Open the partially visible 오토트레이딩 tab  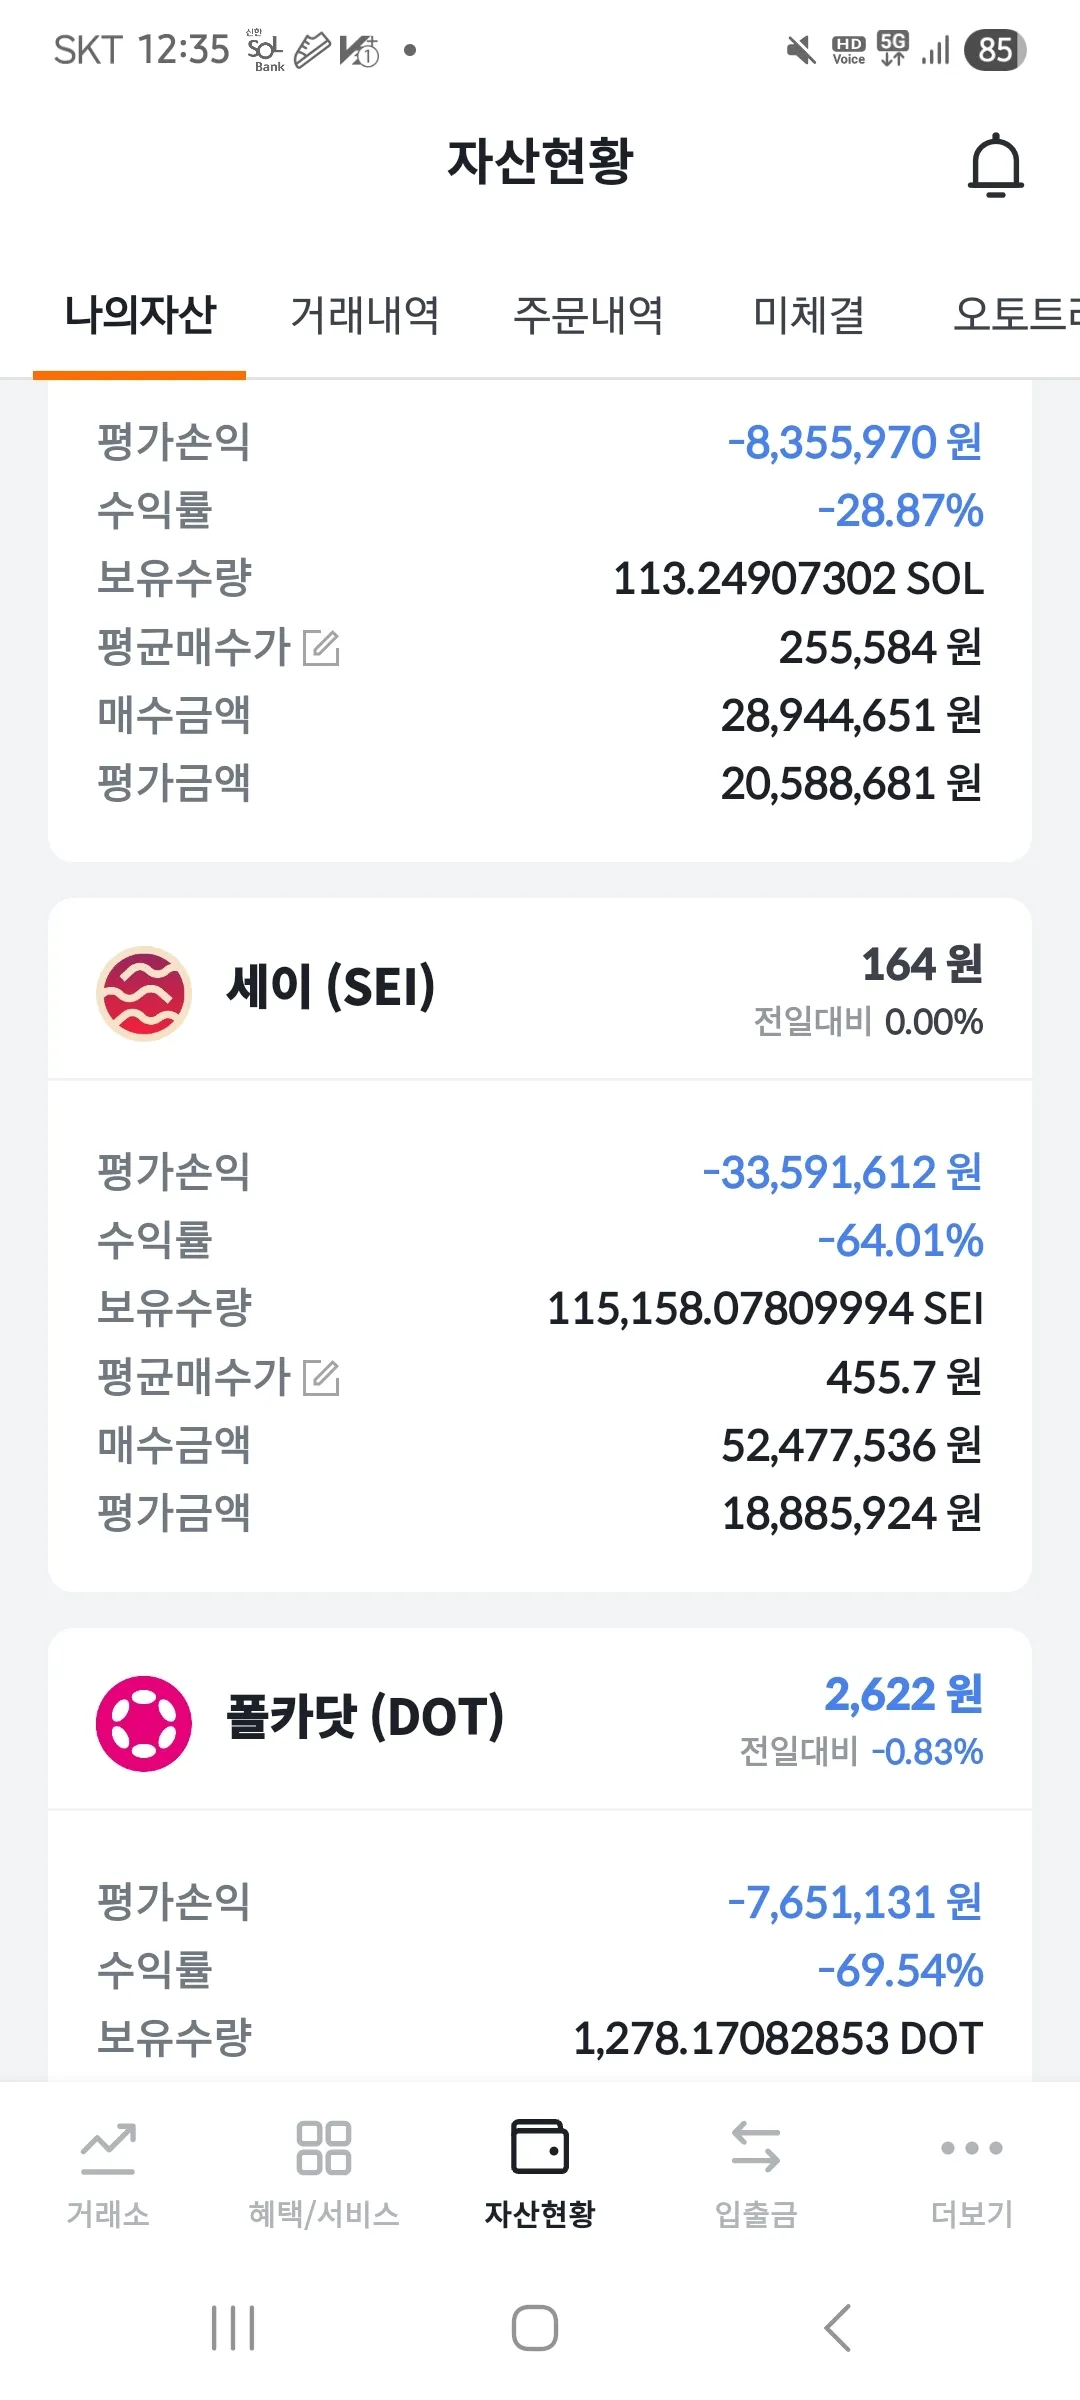pyautogui.click(x=1015, y=315)
